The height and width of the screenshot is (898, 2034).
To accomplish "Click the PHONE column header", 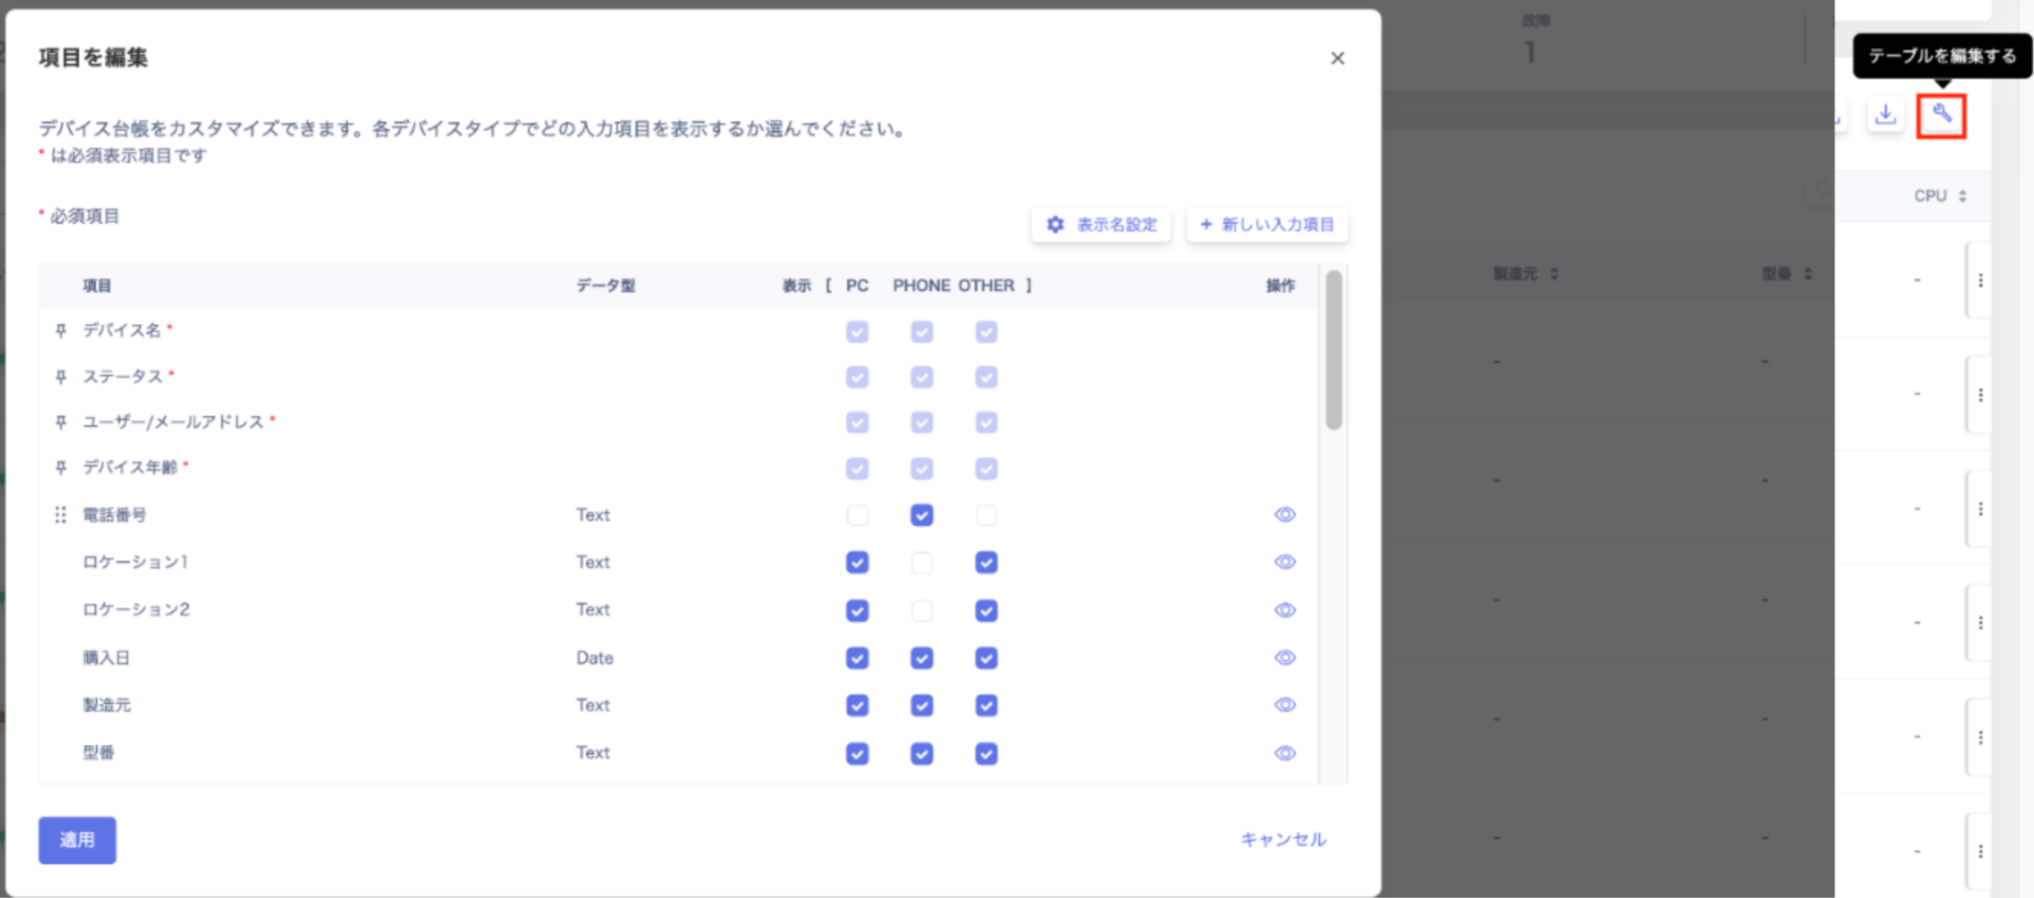I will 921,286.
